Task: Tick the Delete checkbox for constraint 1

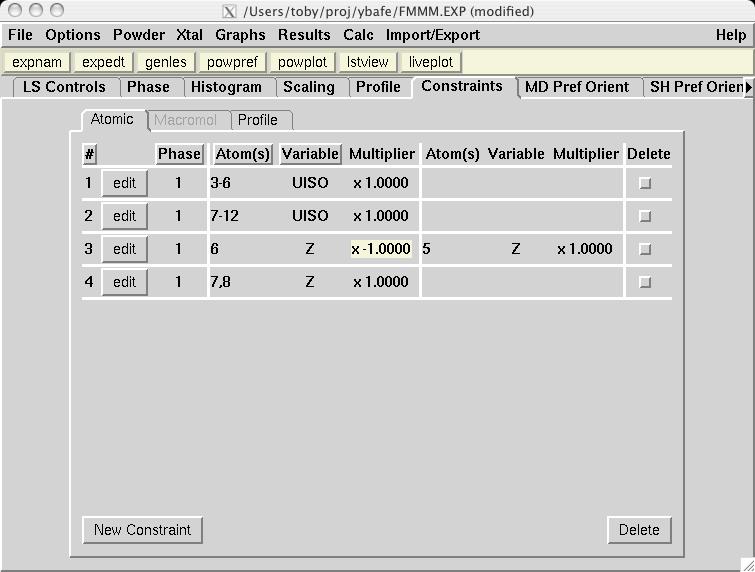Action: click(x=645, y=183)
